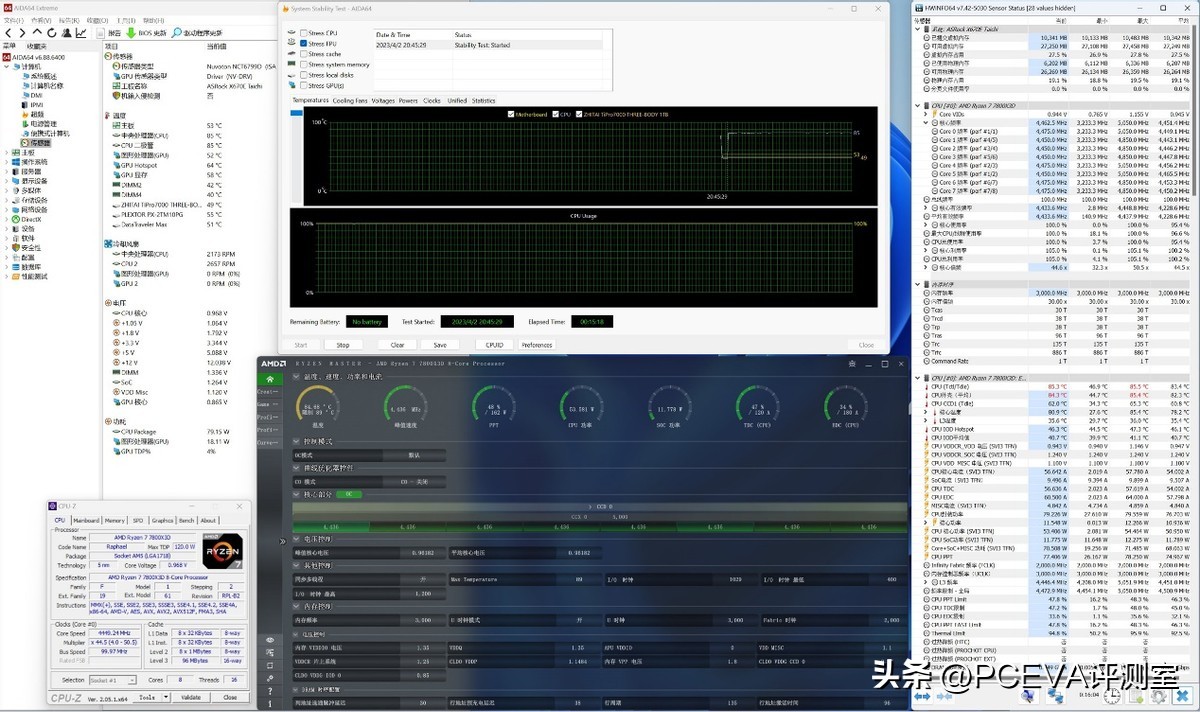Click CPUID button in stability test

tap(494, 345)
